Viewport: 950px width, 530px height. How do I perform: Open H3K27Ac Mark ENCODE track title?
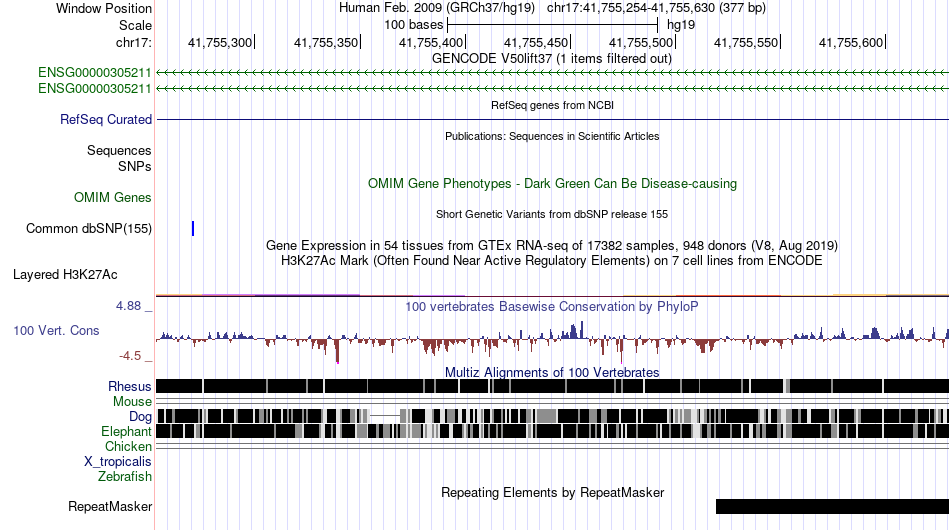pyautogui.click(x=552, y=260)
